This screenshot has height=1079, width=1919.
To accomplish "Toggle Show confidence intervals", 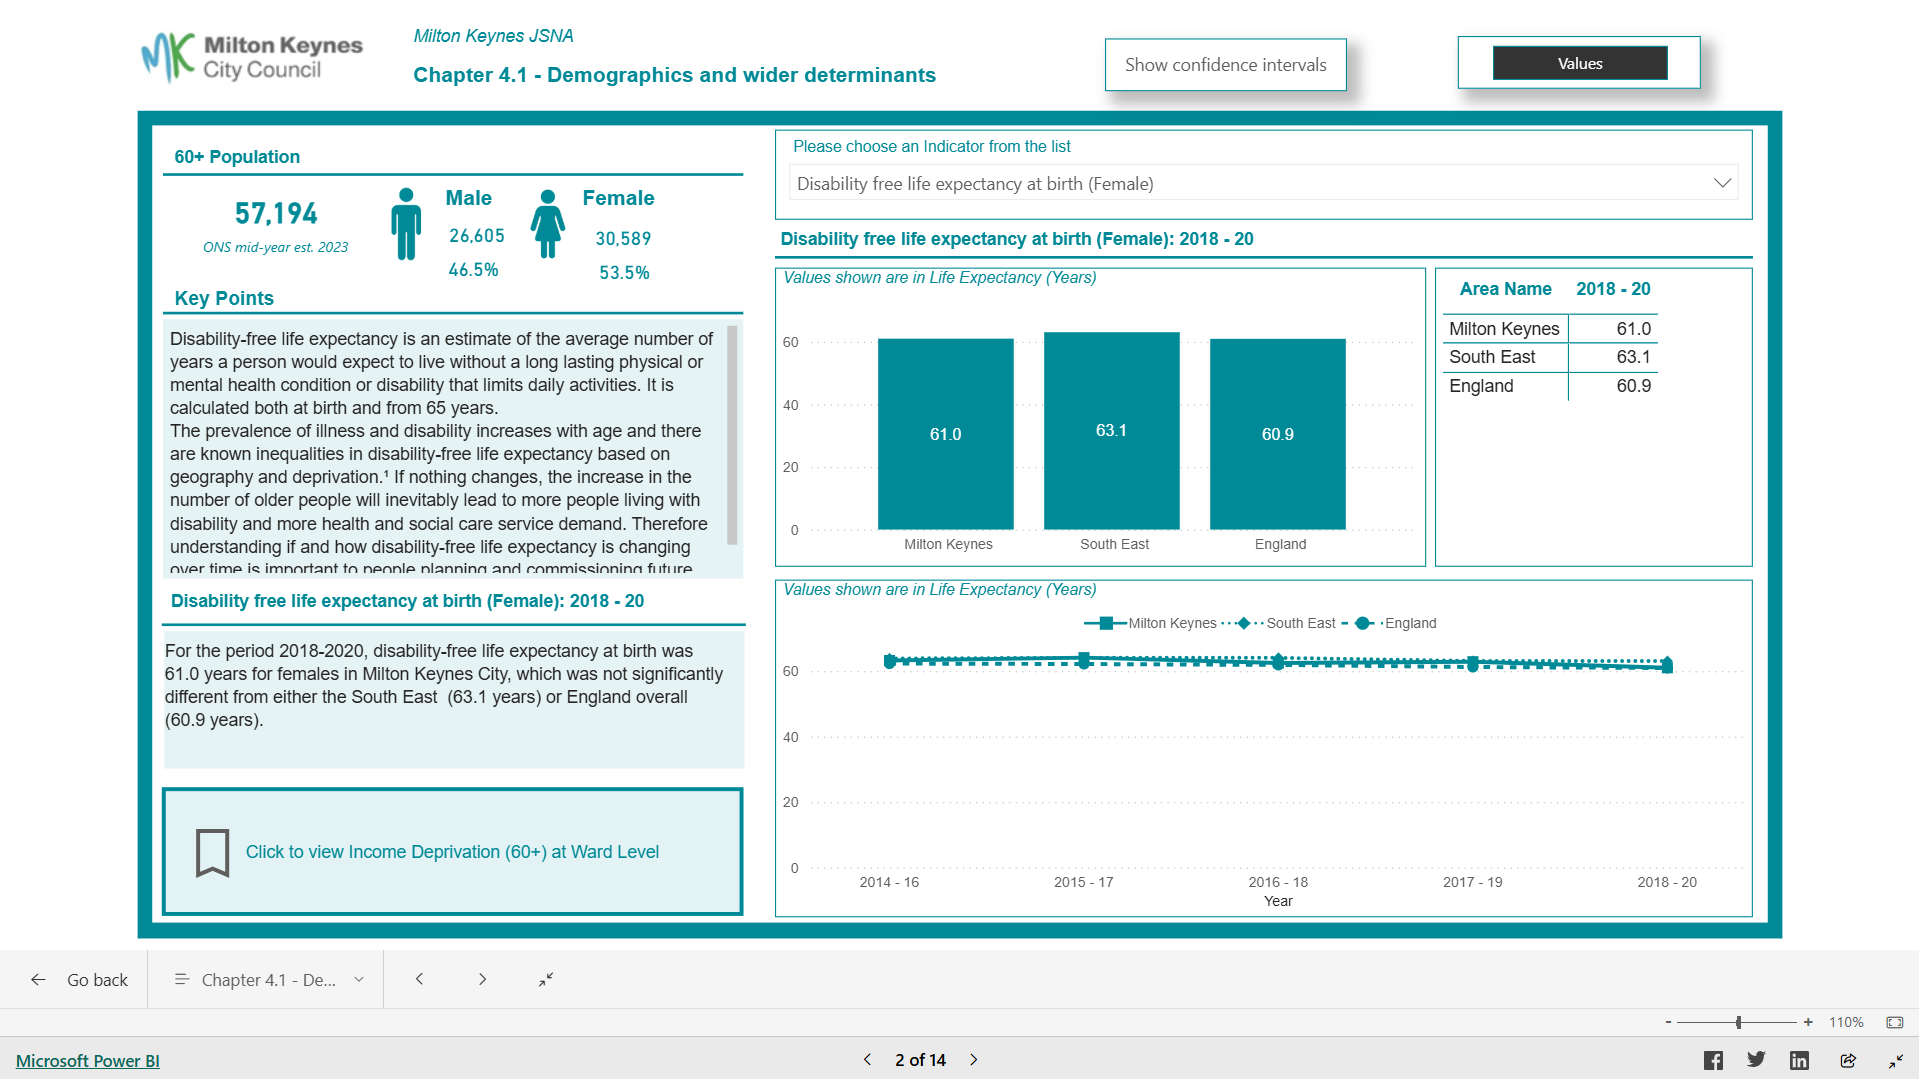I will pos(1225,65).
